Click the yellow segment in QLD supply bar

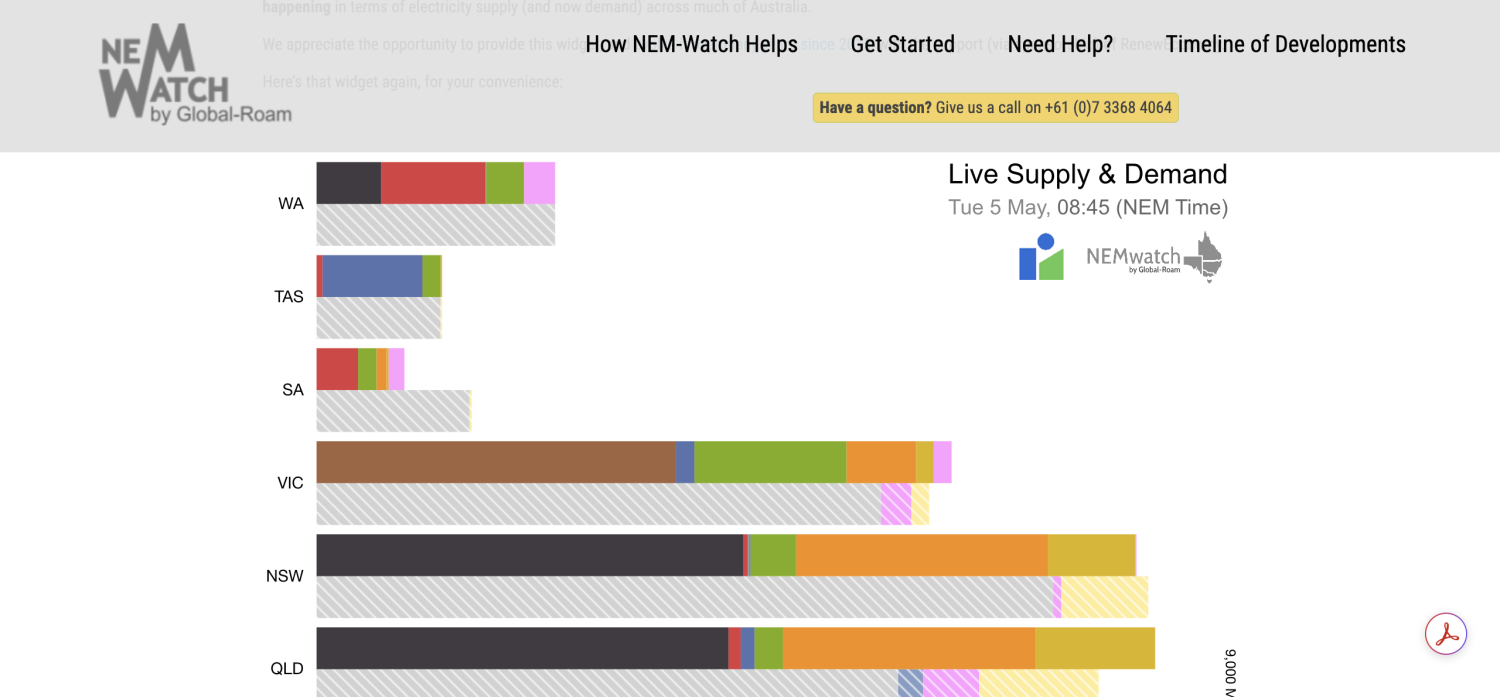point(1095,648)
